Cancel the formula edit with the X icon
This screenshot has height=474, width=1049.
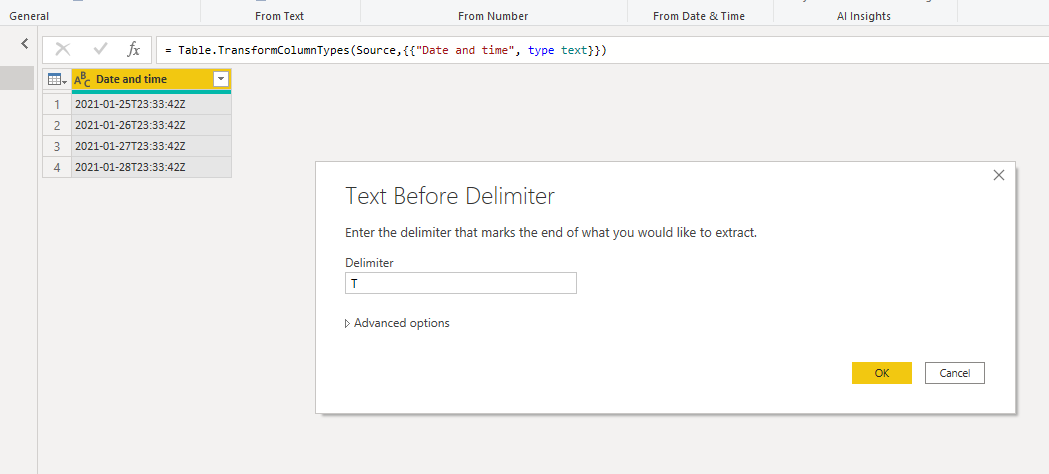(x=63, y=49)
